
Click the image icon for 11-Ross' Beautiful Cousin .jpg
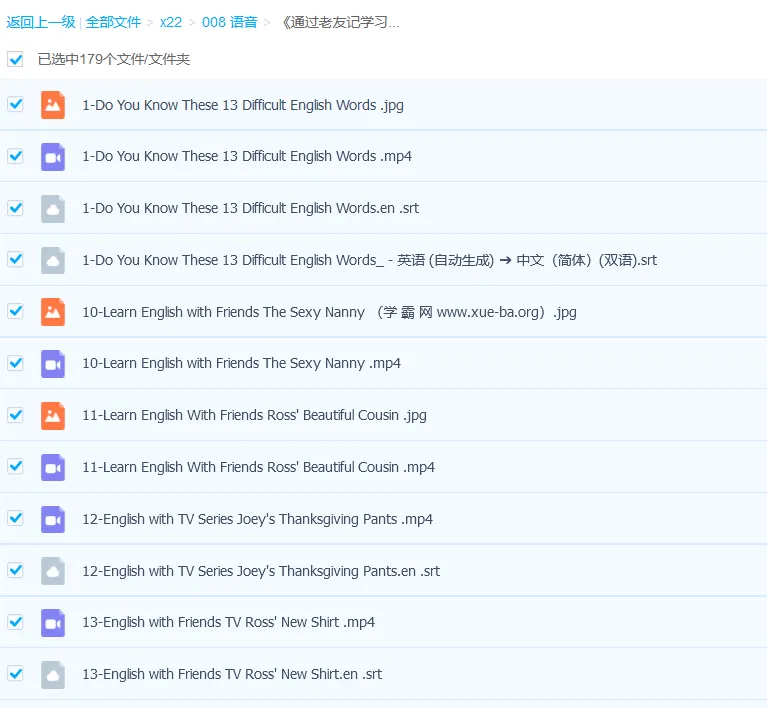(x=53, y=415)
